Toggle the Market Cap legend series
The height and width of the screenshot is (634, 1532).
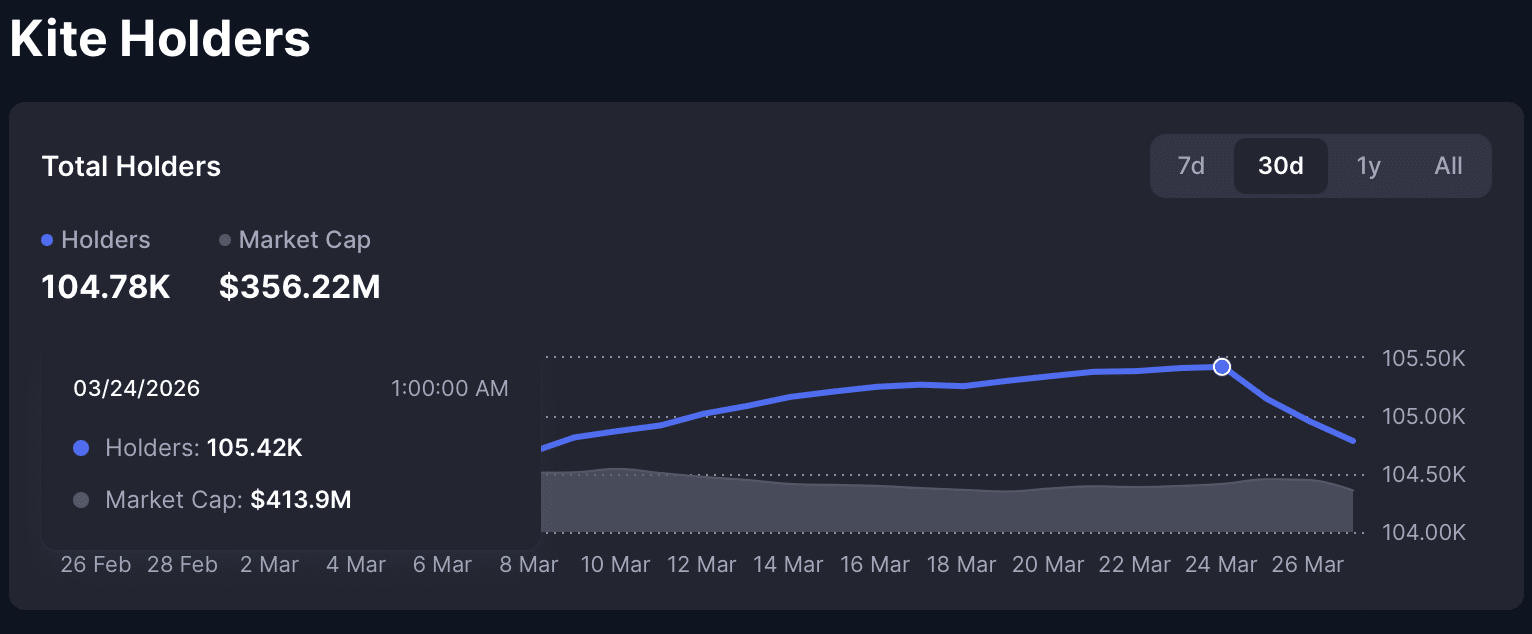point(304,240)
